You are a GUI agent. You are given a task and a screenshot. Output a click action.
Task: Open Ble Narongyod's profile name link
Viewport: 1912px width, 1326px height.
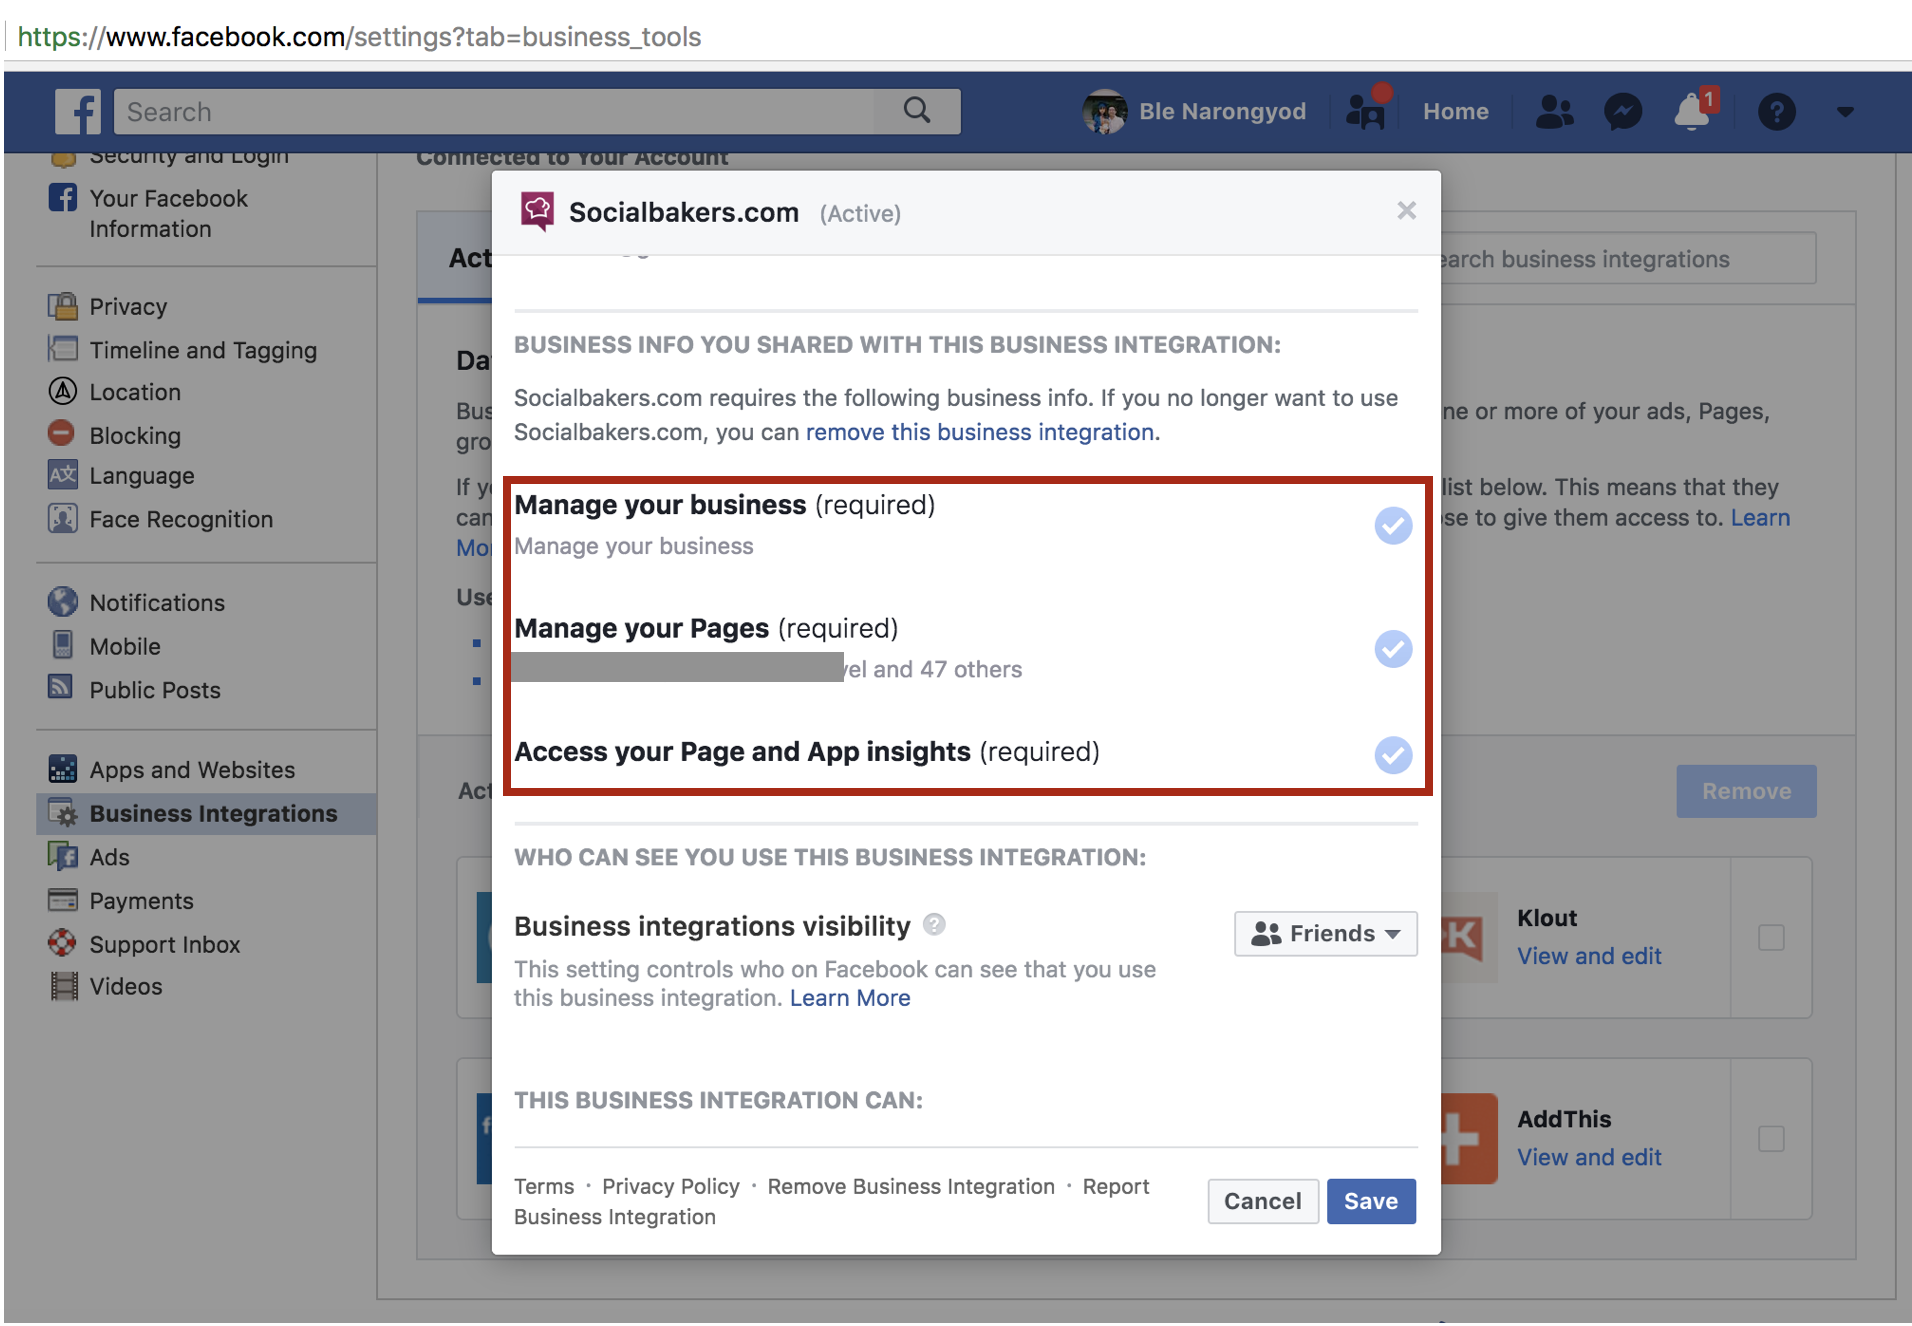click(1222, 111)
